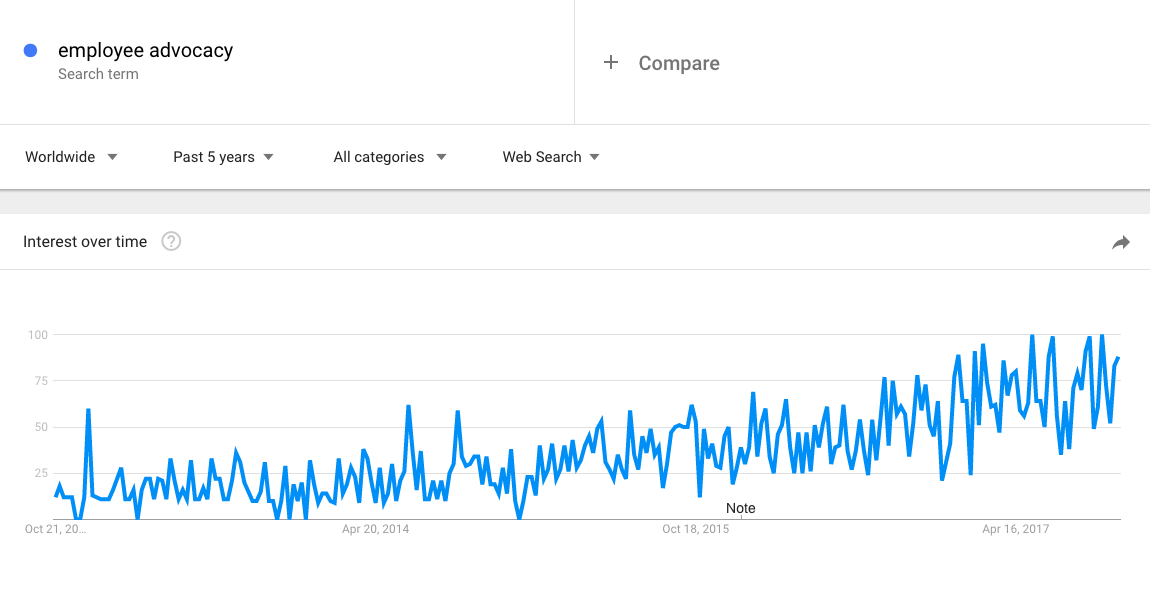Expand the Web Search type arrow
This screenshot has width=1150, height=605.
pyautogui.click(x=594, y=157)
